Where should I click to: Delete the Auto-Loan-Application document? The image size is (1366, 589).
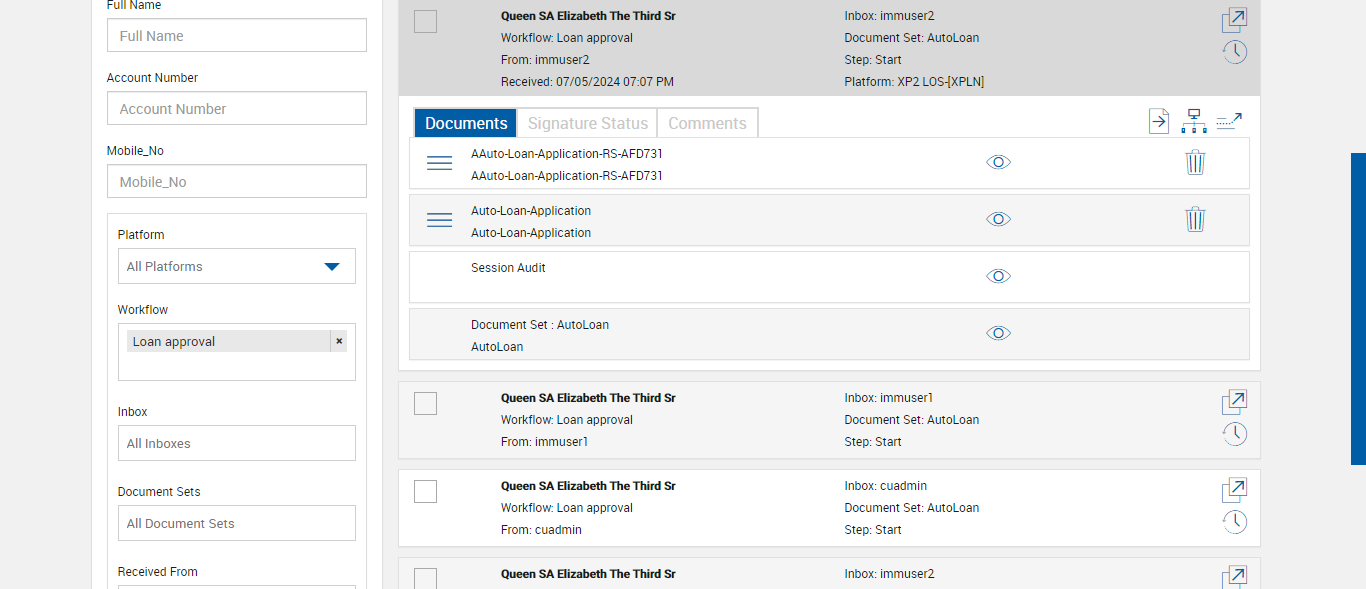pos(1195,219)
